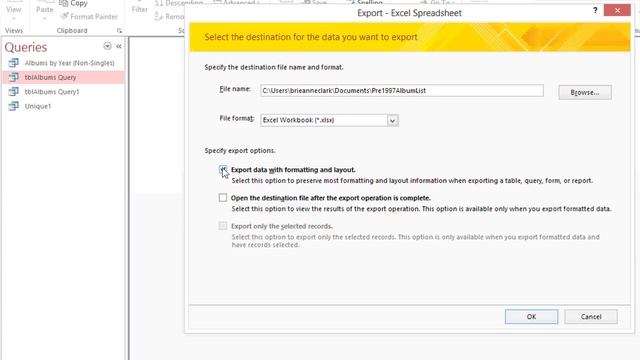Image resolution: width=640 pixels, height=360 pixels.
Task: Select Albums by Year (Non-Singles) query
Action: (x=69, y=63)
